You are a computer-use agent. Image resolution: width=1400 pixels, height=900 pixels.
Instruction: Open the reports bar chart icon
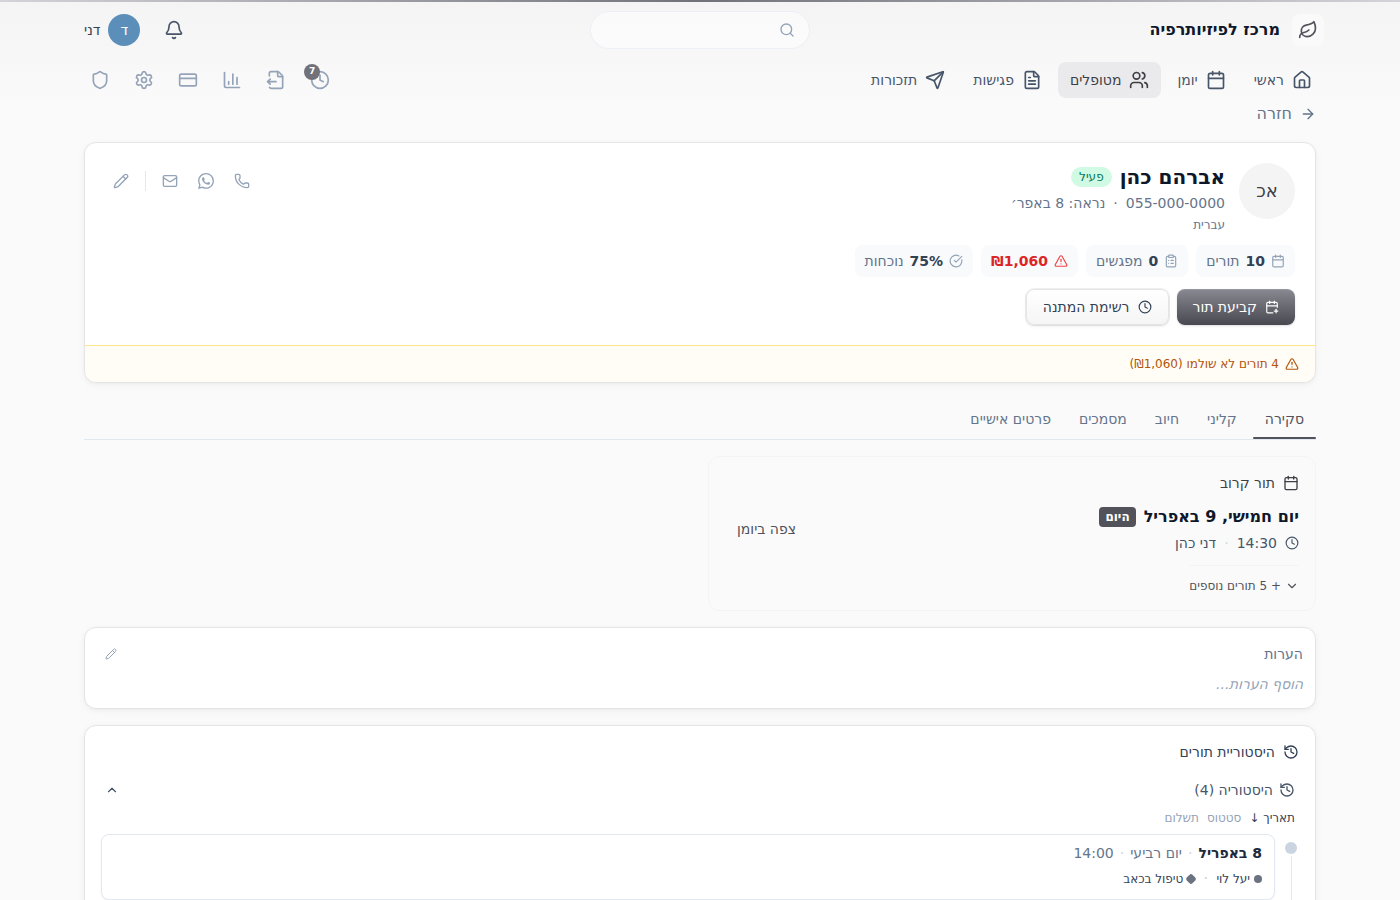pos(232,80)
